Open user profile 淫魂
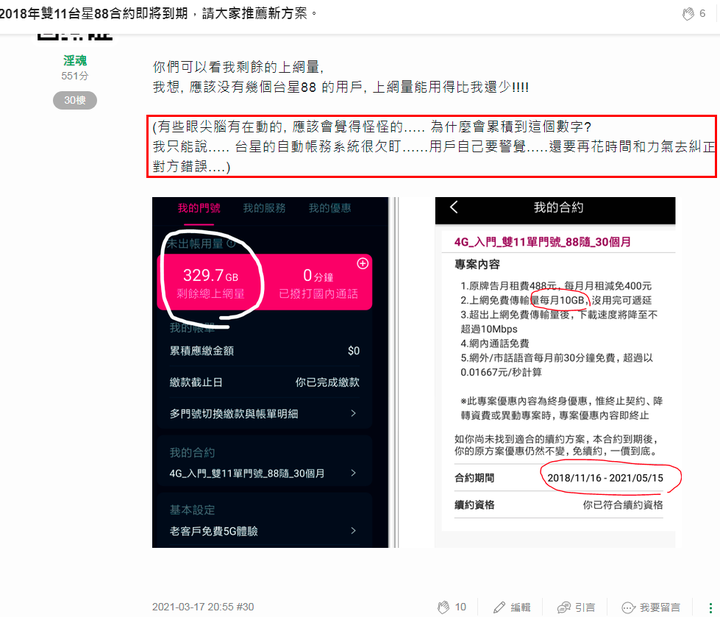 75,61
